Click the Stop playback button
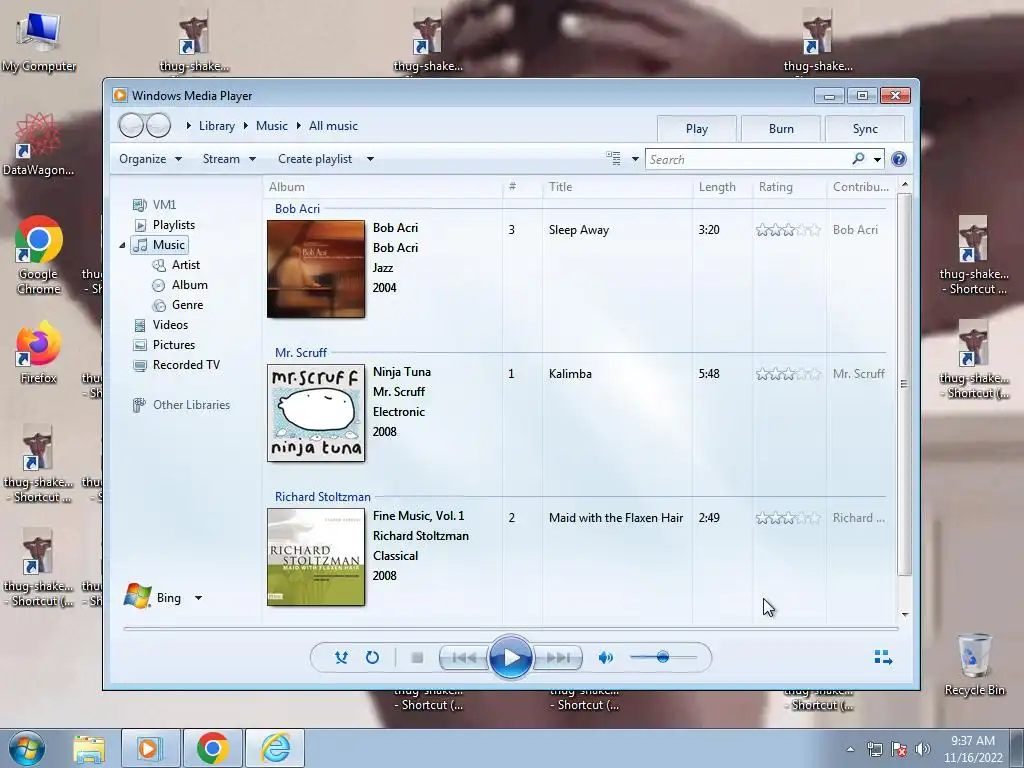1024x768 pixels. [x=417, y=658]
